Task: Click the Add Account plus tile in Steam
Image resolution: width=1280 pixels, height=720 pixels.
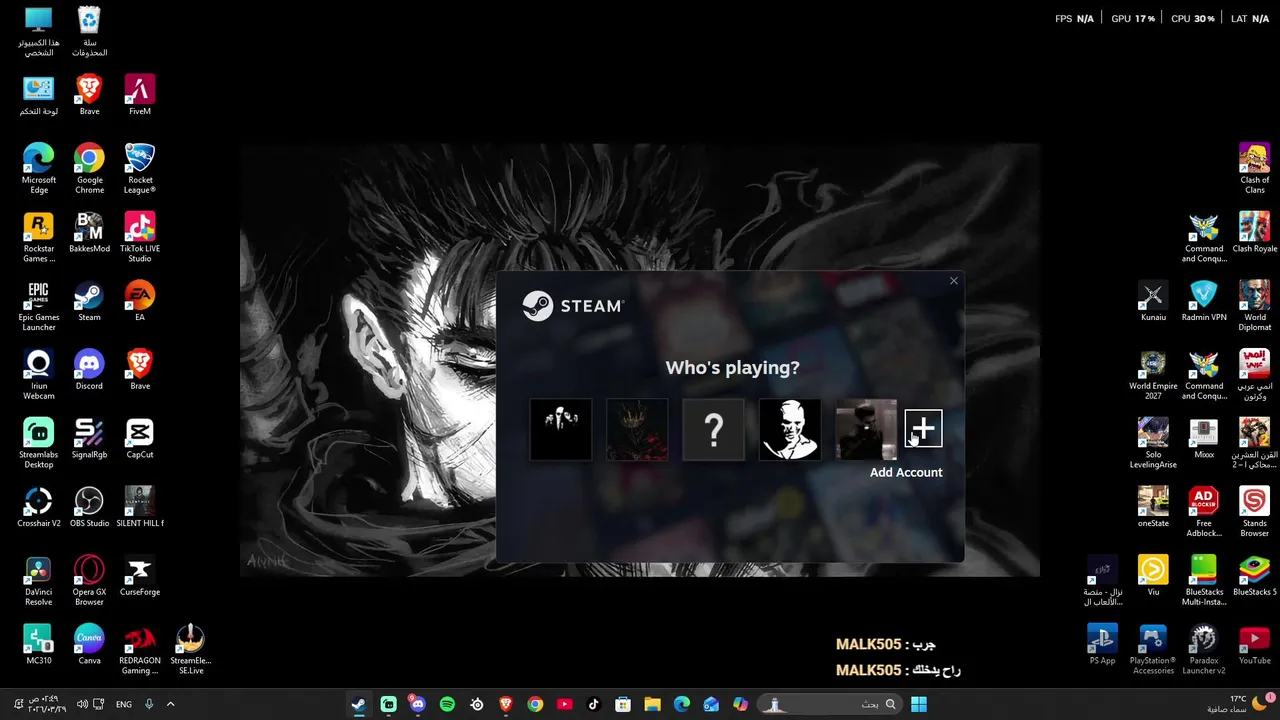Action: (923, 429)
